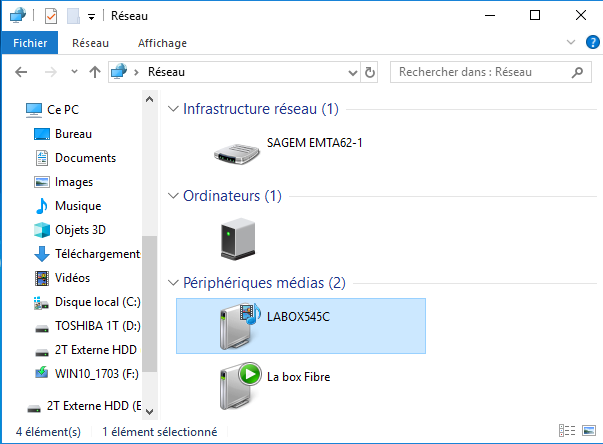Select the unnamed computer icon under Ordinateurs
Image resolution: width=603 pixels, height=444 pixels.
238,237
